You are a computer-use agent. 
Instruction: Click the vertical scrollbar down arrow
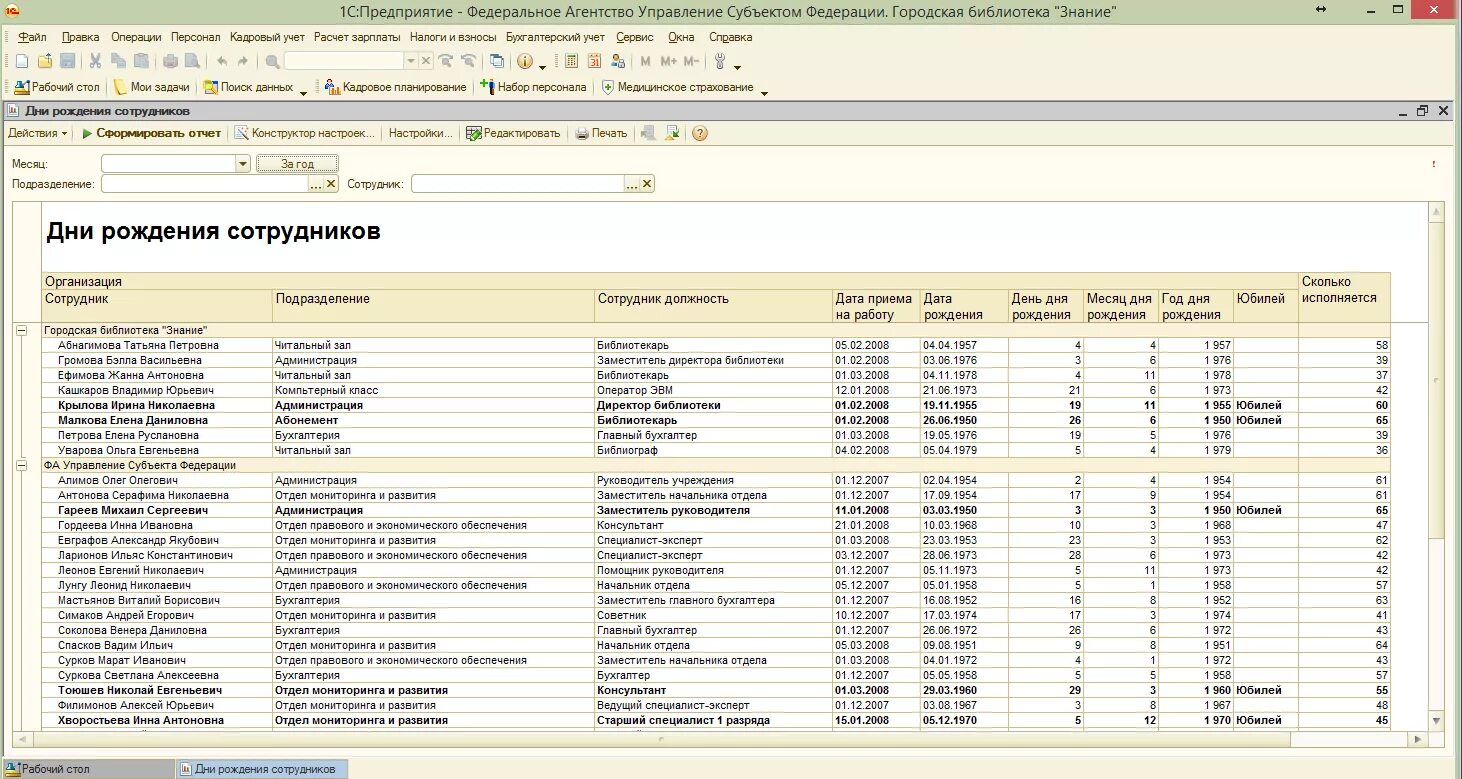(x=1437, y=721)
